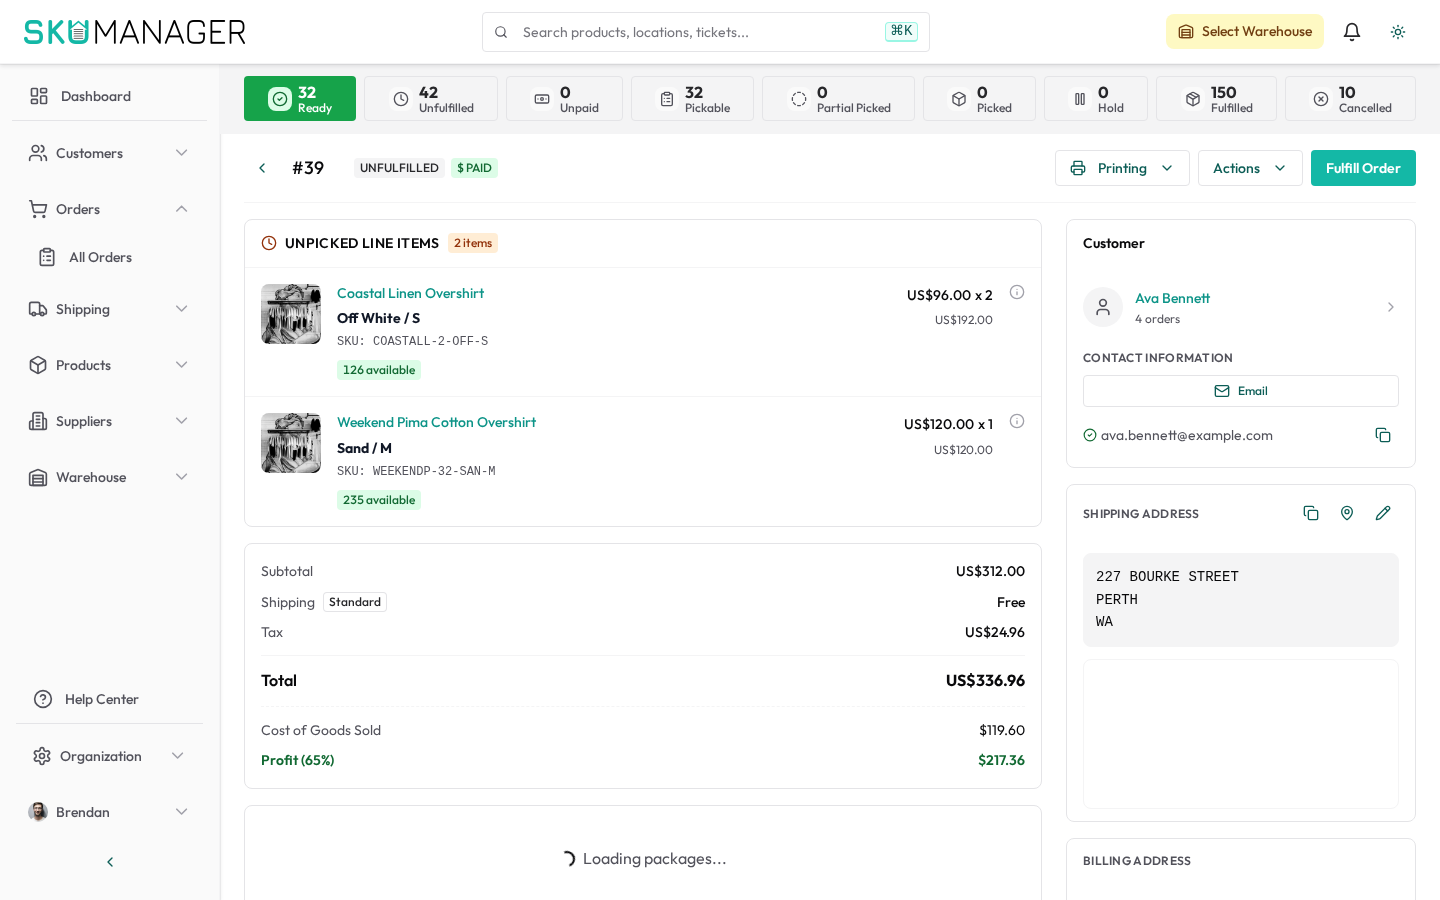This screenshot has width=1440, height=900.
Task: Click the UNFULFILLED status badge
Action: click(399, 168)
